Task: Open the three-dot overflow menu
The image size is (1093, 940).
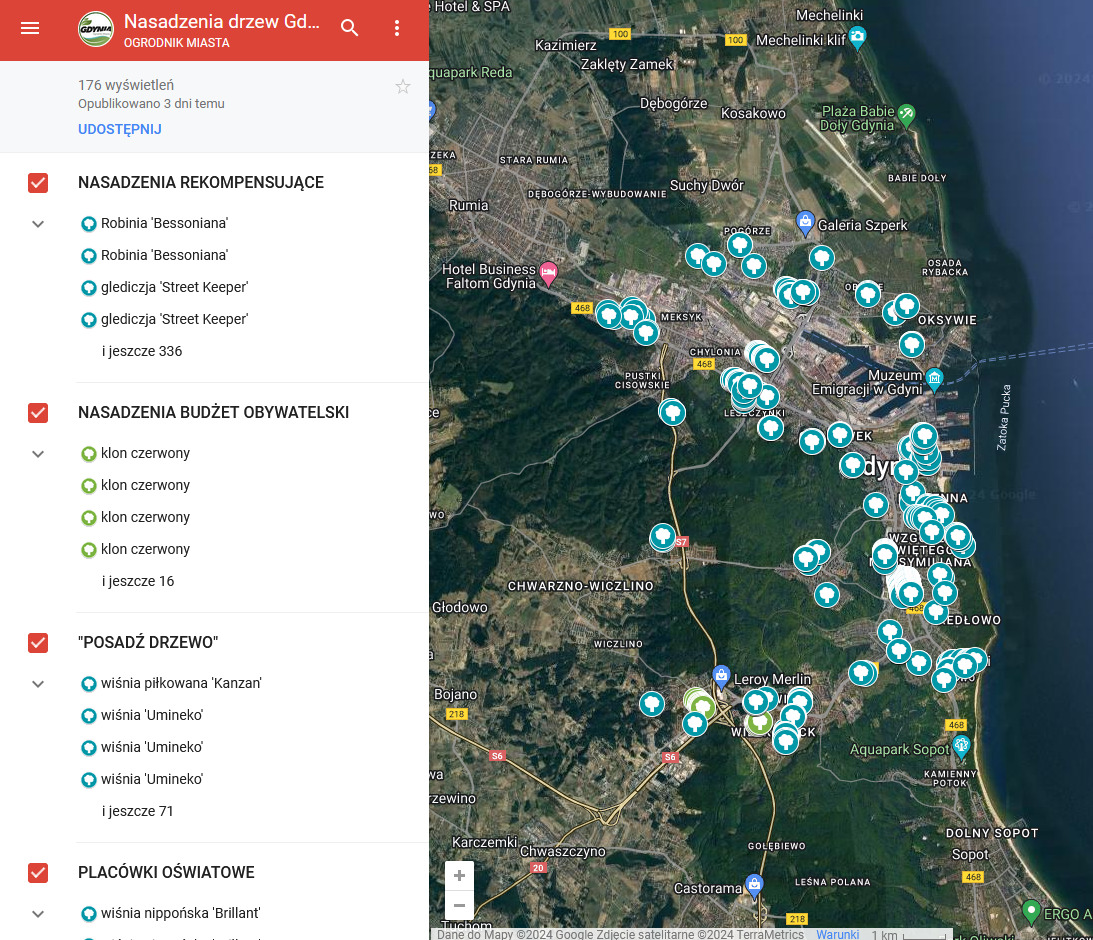Action: click(x=397, y=29)
